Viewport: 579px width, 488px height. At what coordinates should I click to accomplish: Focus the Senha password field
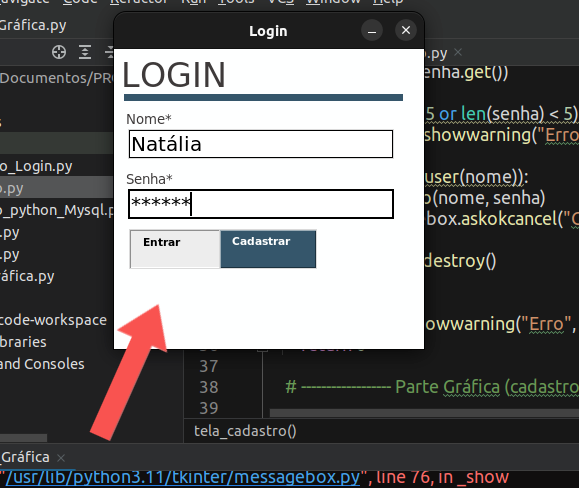[x=261, y=204]
